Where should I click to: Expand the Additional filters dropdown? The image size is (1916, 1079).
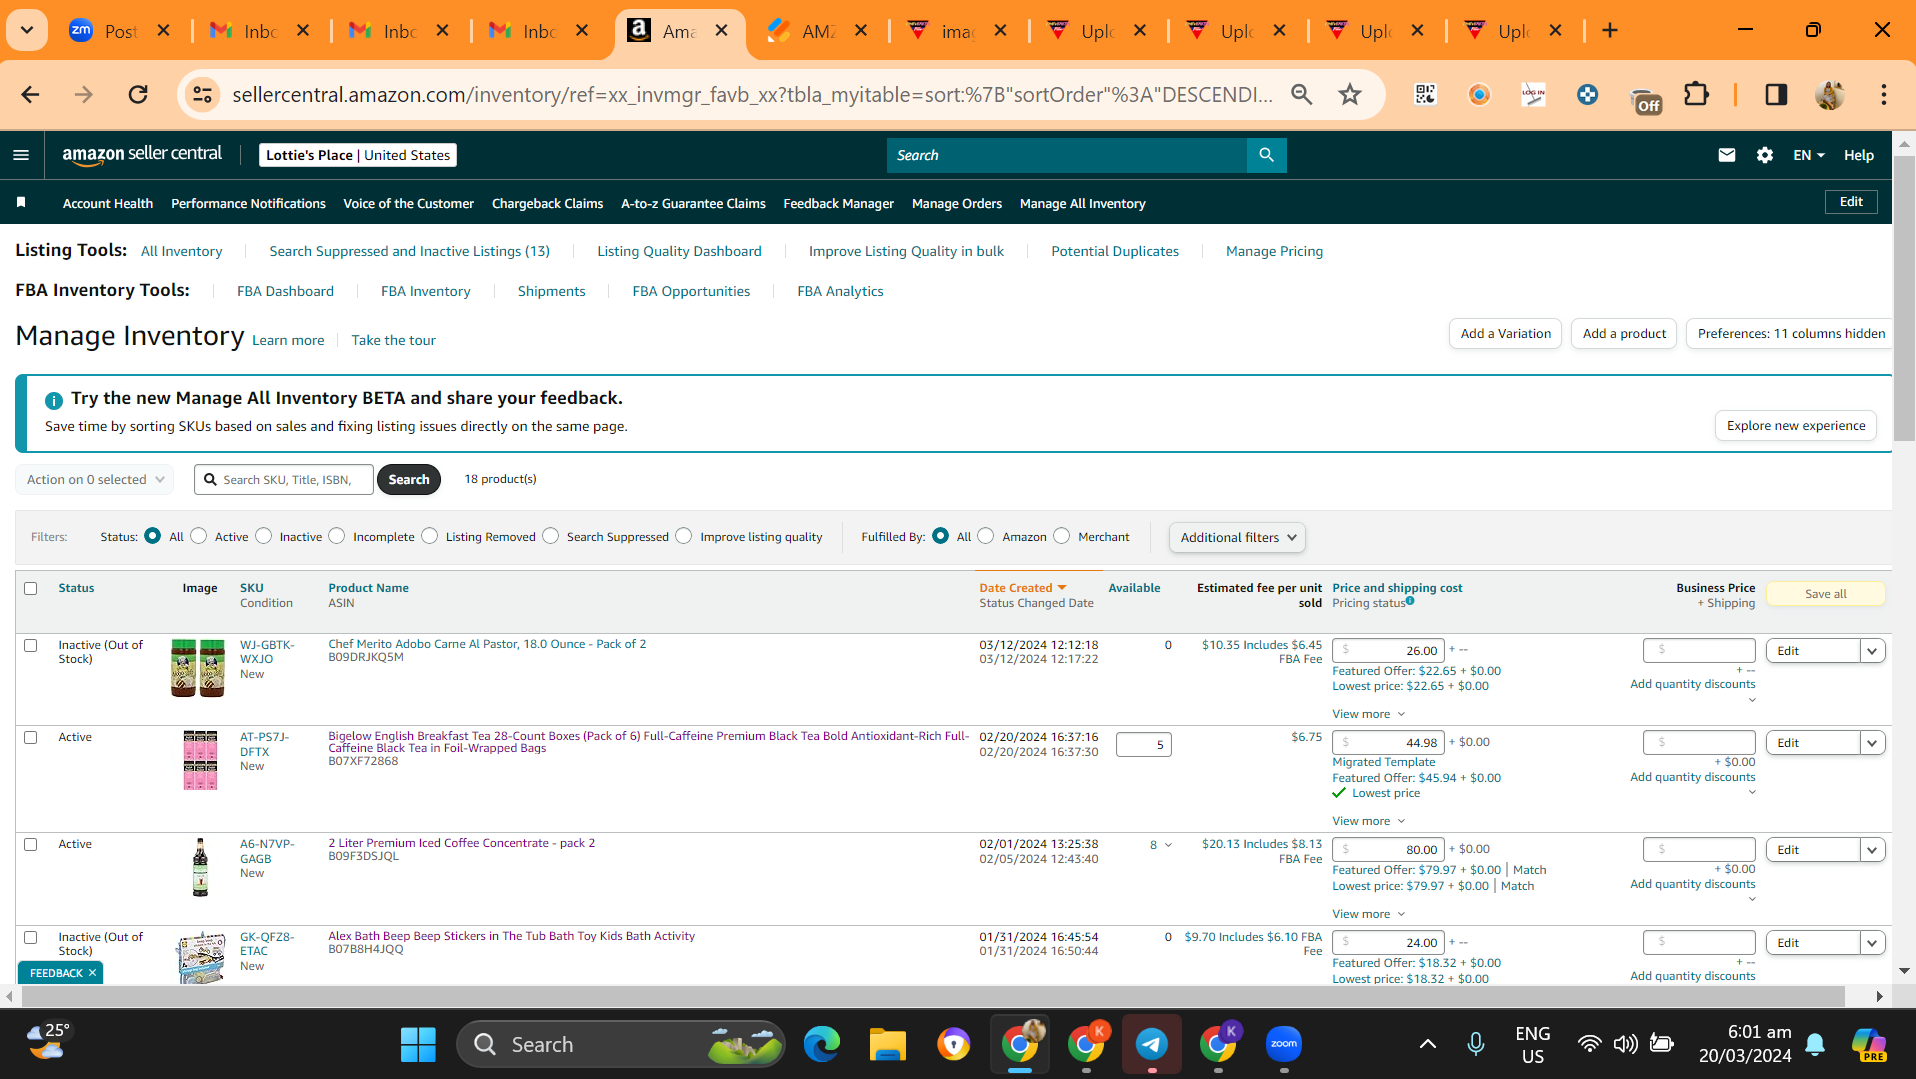click(1237, 538)
